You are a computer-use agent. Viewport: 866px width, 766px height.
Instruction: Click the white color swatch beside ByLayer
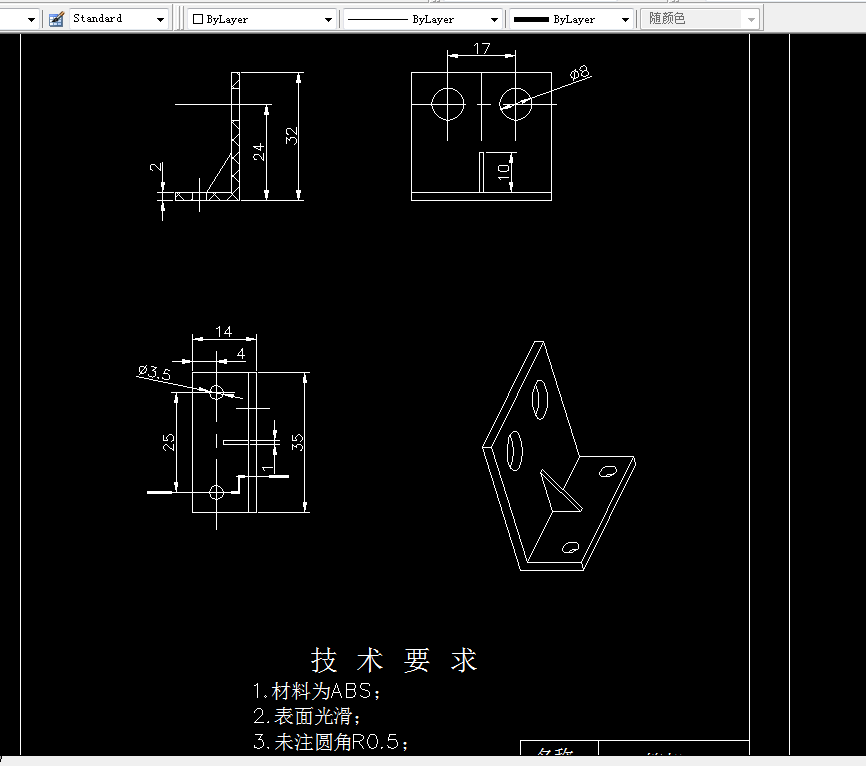point(198,19)
